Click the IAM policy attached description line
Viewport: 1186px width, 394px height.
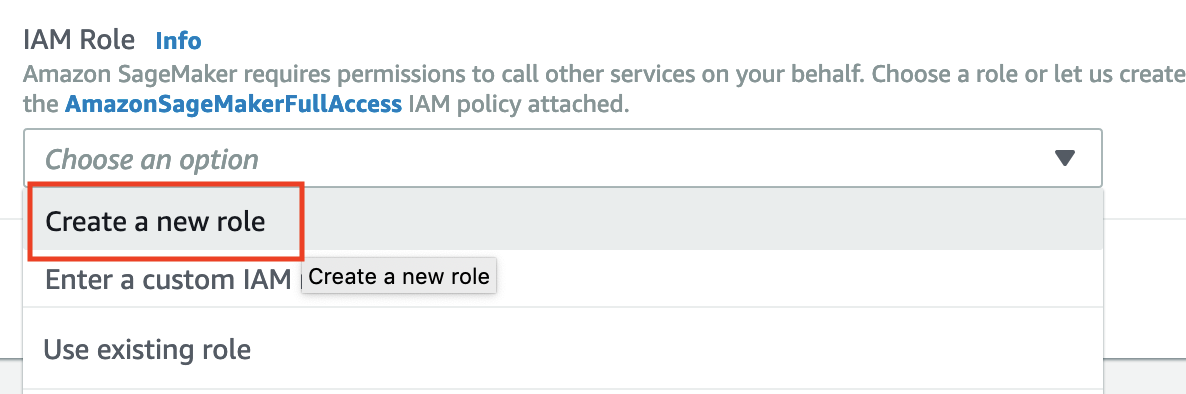(x=326, y=104)
